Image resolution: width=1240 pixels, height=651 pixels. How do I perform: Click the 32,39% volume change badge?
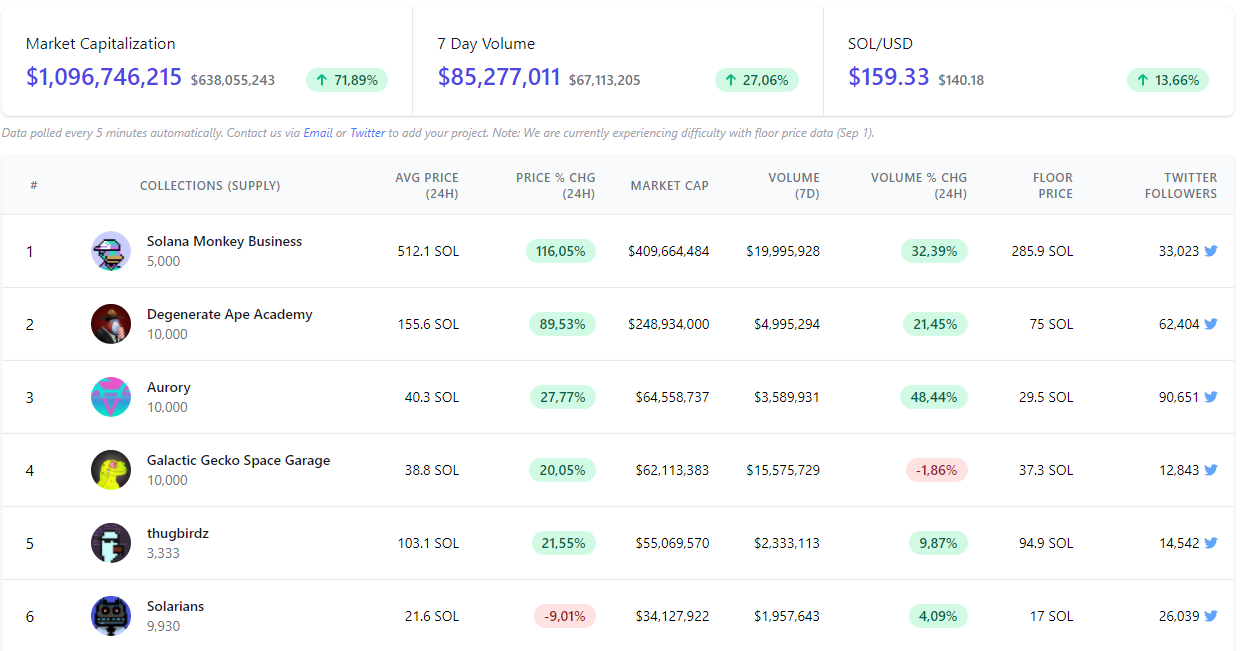934,251
